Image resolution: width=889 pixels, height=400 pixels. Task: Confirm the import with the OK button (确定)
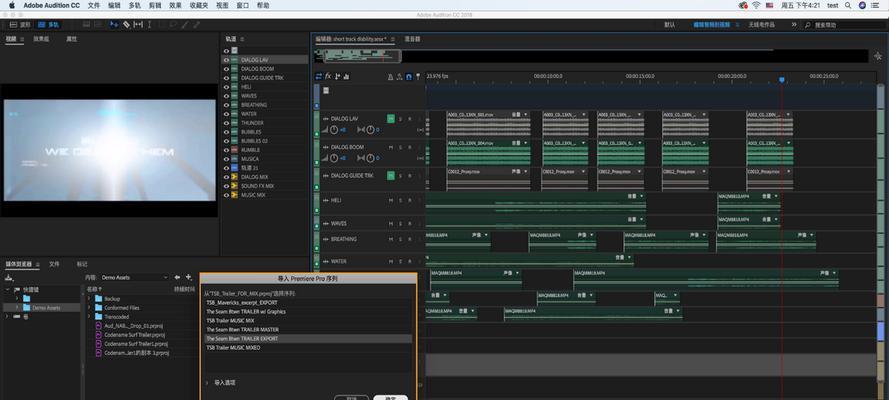[x=391, y=398]
